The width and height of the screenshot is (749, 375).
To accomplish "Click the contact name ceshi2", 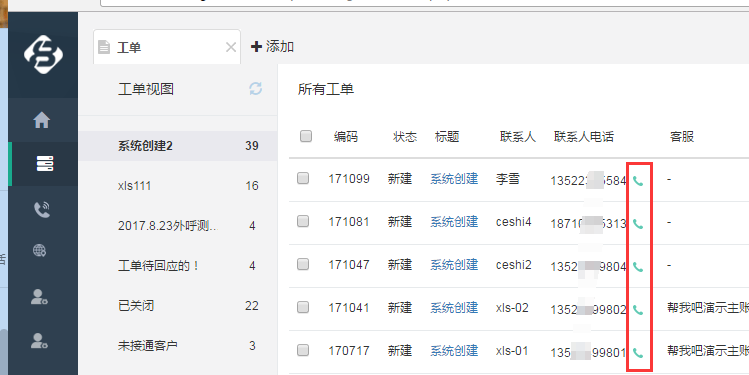I will pyautogui.click(x=514, y=265).
